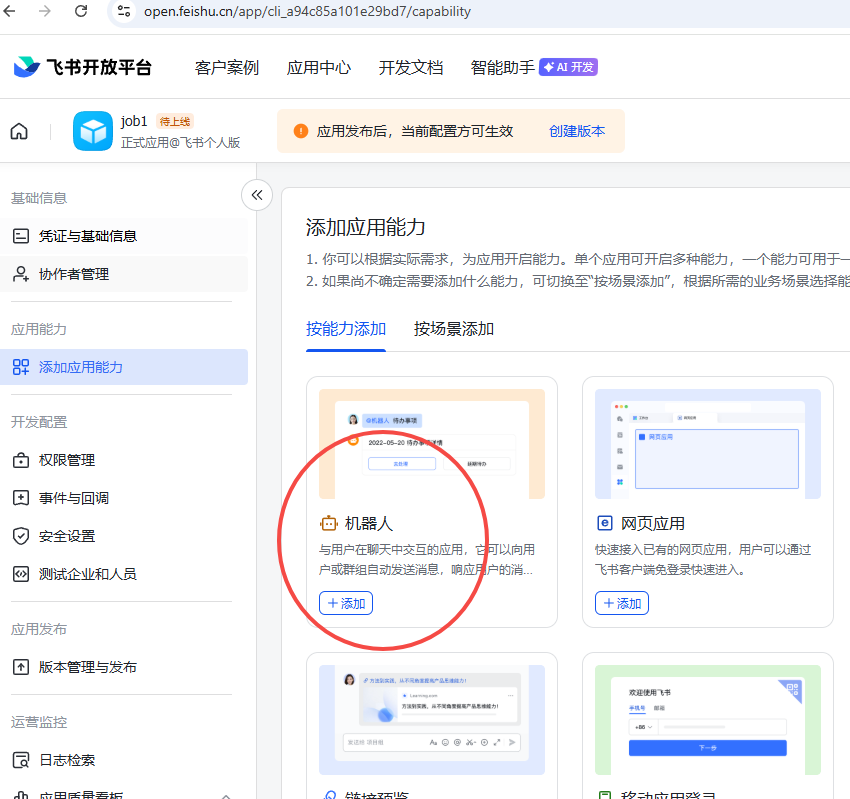
Task: Click the 网页应用 card title
Action: pyautogui.click(x=653, y=524)
